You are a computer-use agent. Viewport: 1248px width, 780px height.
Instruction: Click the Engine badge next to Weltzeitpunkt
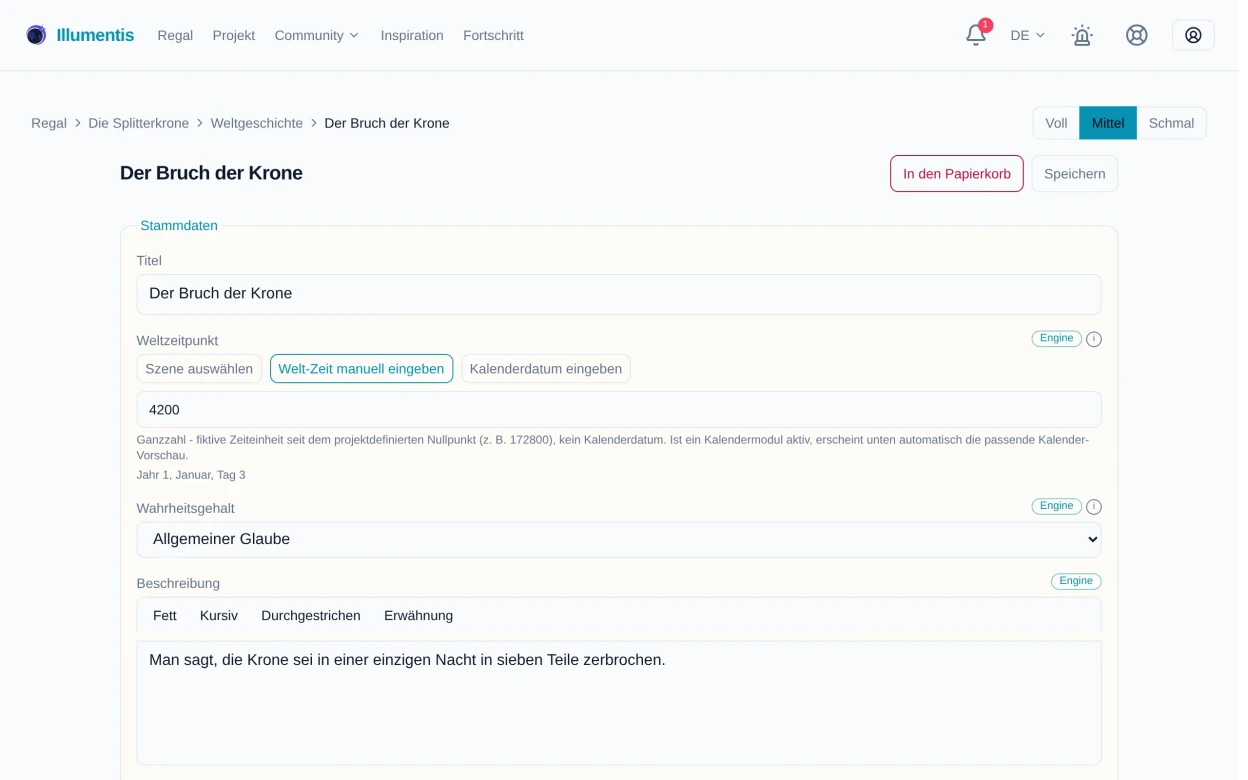[1056, 339]
